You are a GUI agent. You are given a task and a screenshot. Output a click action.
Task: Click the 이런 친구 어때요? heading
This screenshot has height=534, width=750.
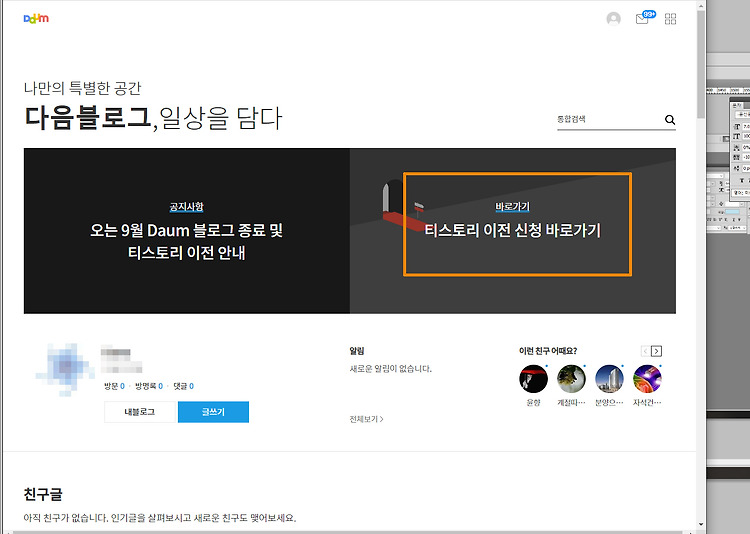(548, 351)
